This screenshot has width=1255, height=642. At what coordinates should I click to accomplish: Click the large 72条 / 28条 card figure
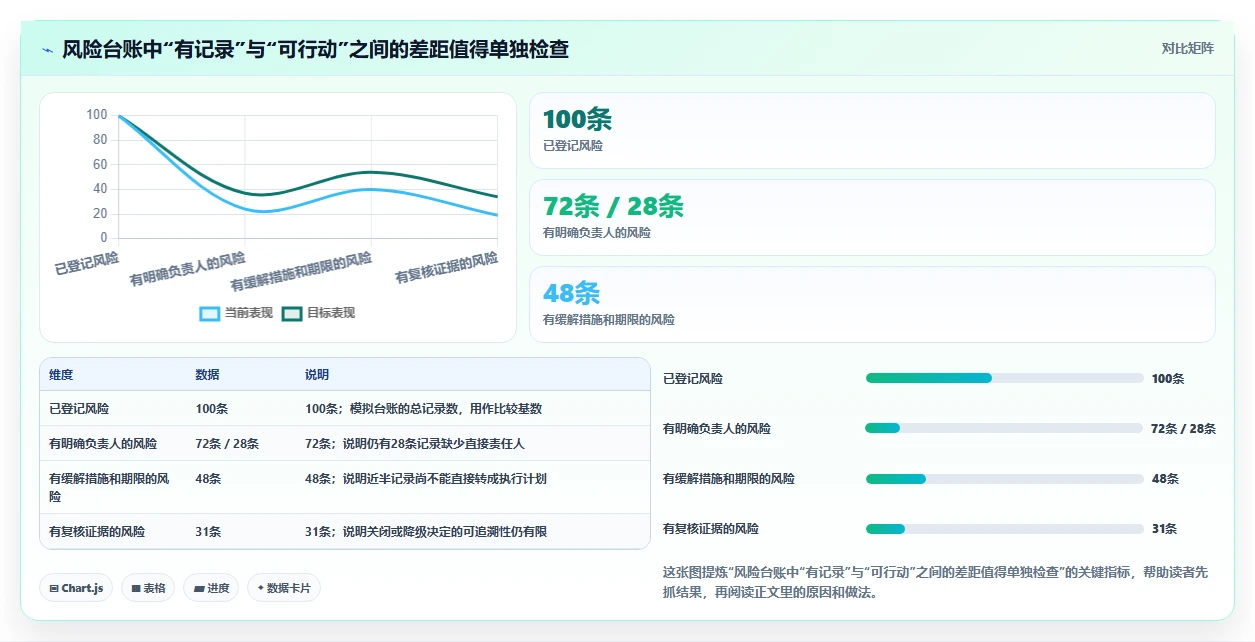pos(613,207)
